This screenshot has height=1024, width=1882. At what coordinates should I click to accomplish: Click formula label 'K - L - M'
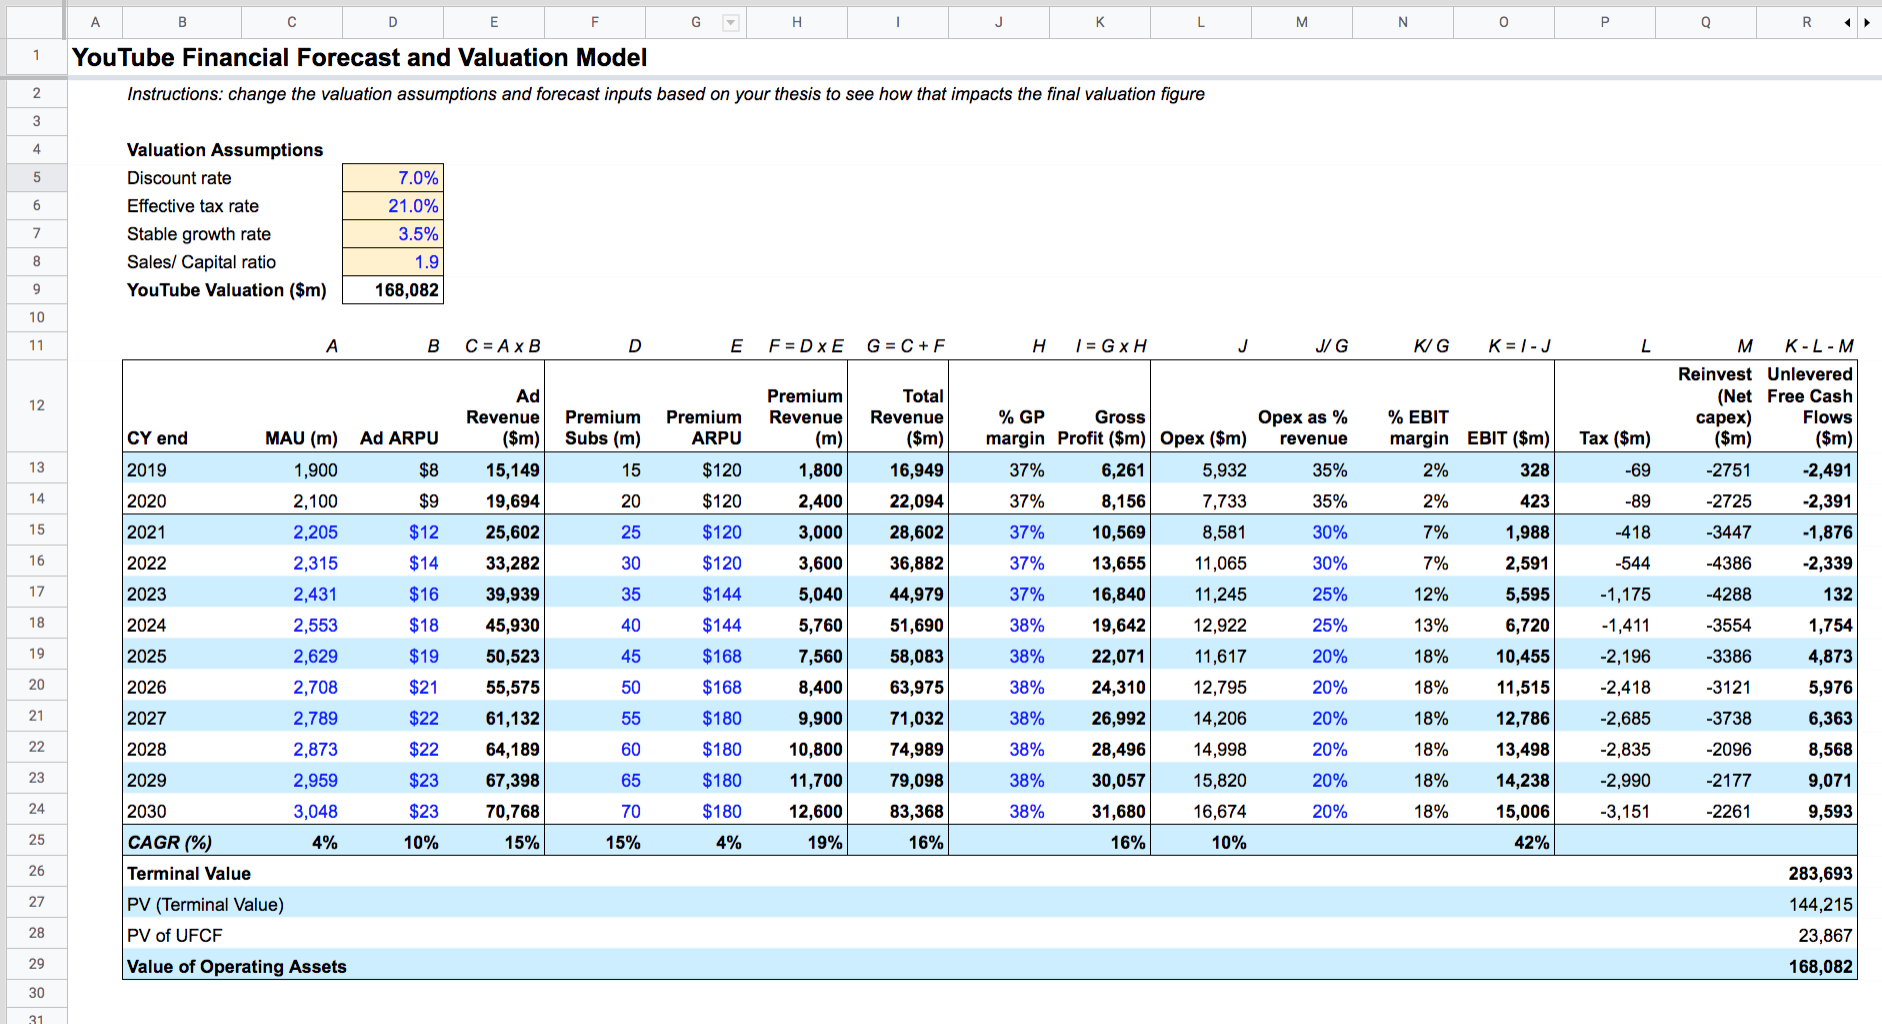point(1818,346)
